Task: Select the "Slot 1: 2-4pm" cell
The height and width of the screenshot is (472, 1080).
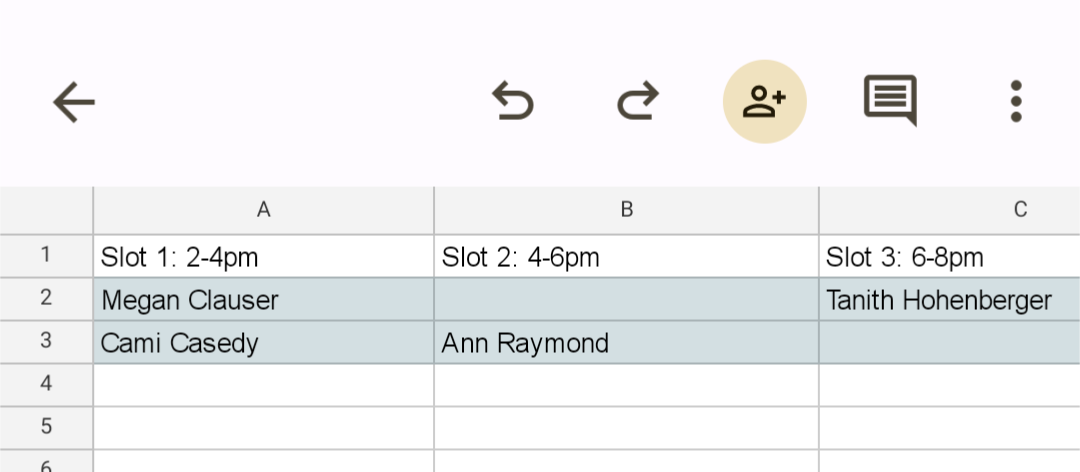Action: [263, 257]
